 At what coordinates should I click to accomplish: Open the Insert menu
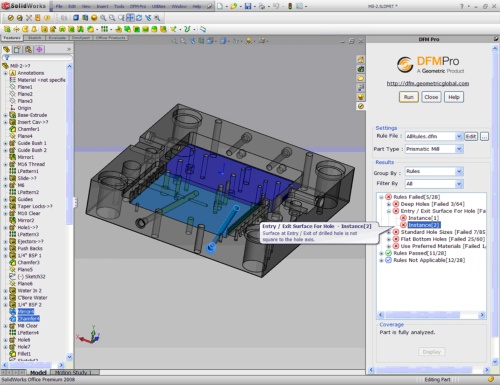[102, 6]
